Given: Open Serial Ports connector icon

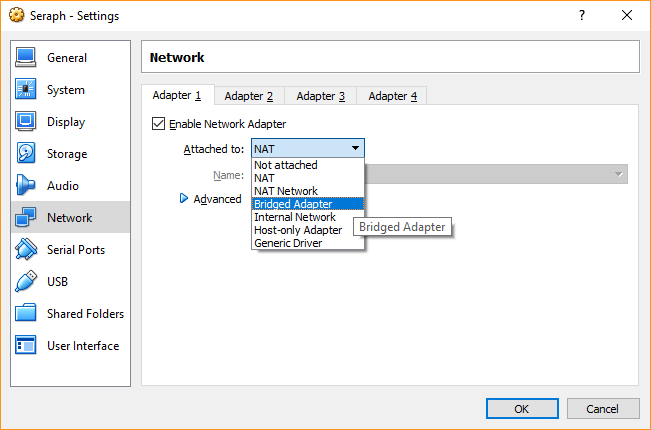Looking at the screenshot, I should [26, 250].
